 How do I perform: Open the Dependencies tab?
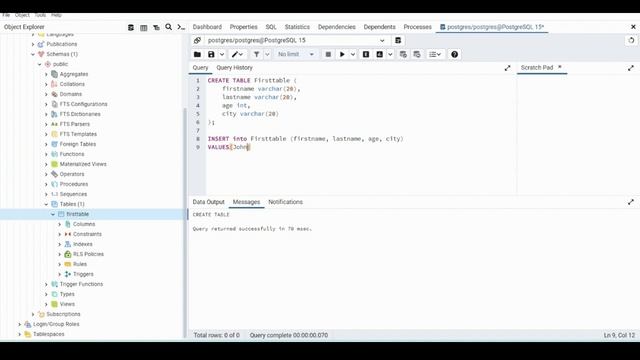(x=337, y=27)
